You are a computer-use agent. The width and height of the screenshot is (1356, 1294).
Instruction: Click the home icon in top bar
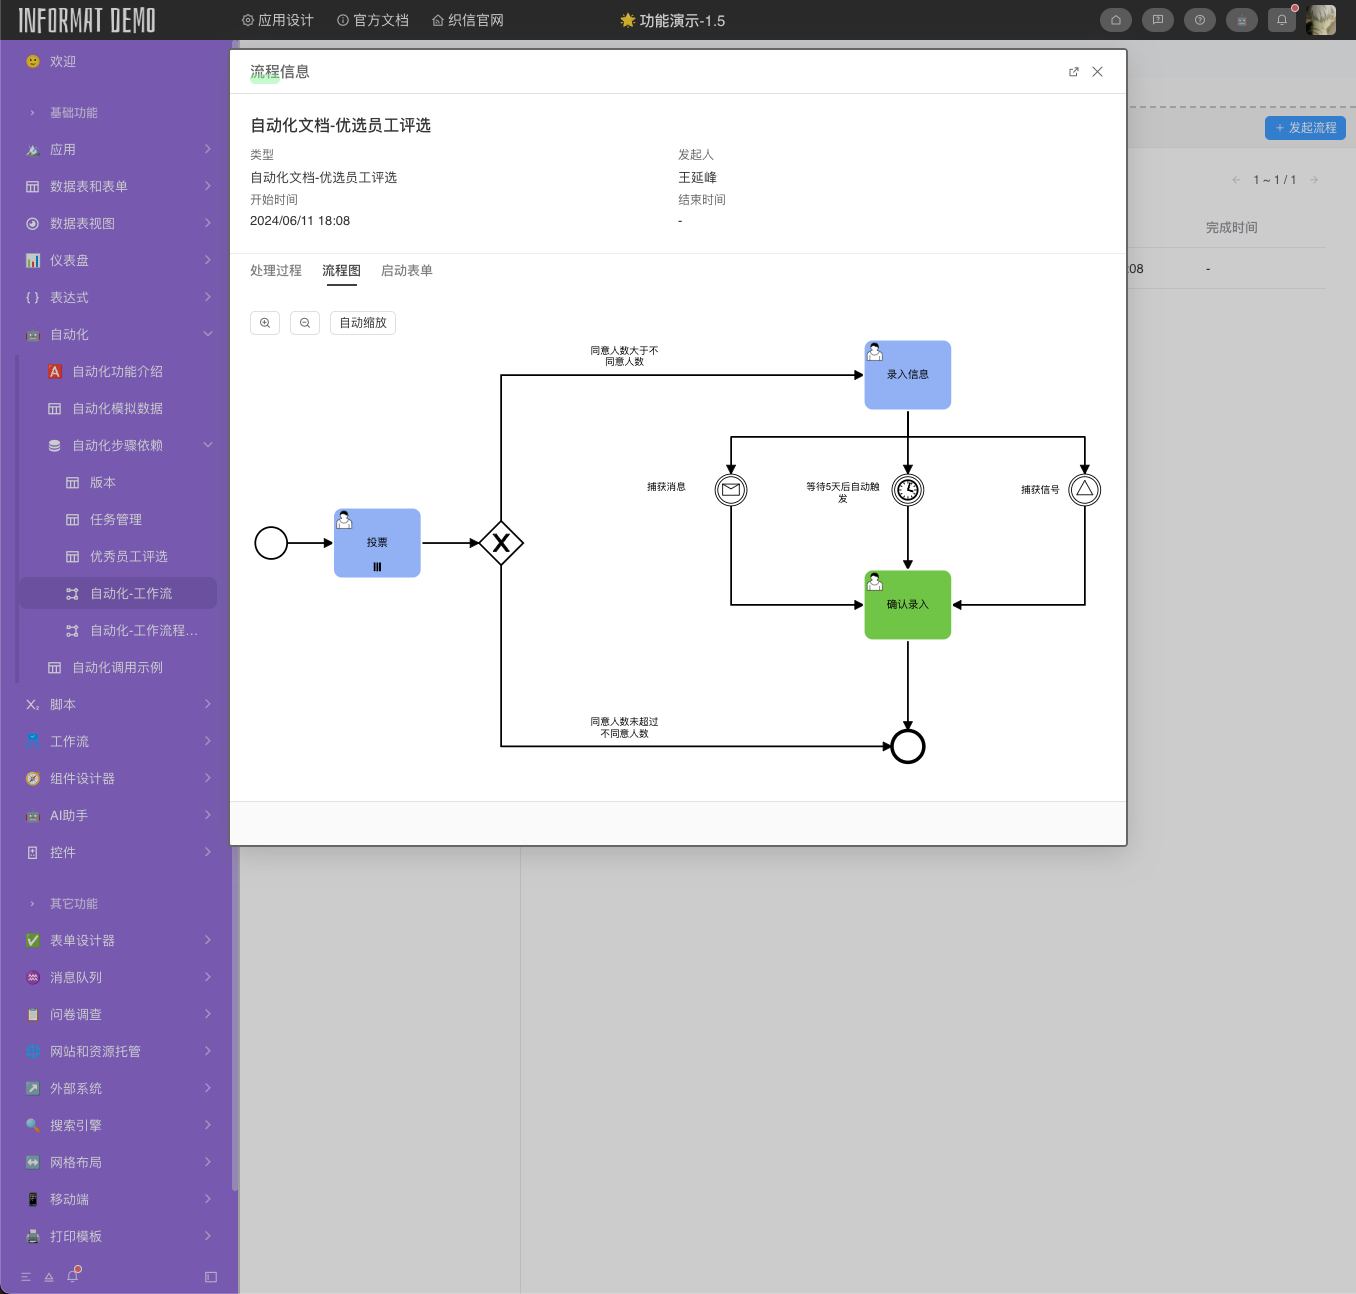pos(1116,20)
